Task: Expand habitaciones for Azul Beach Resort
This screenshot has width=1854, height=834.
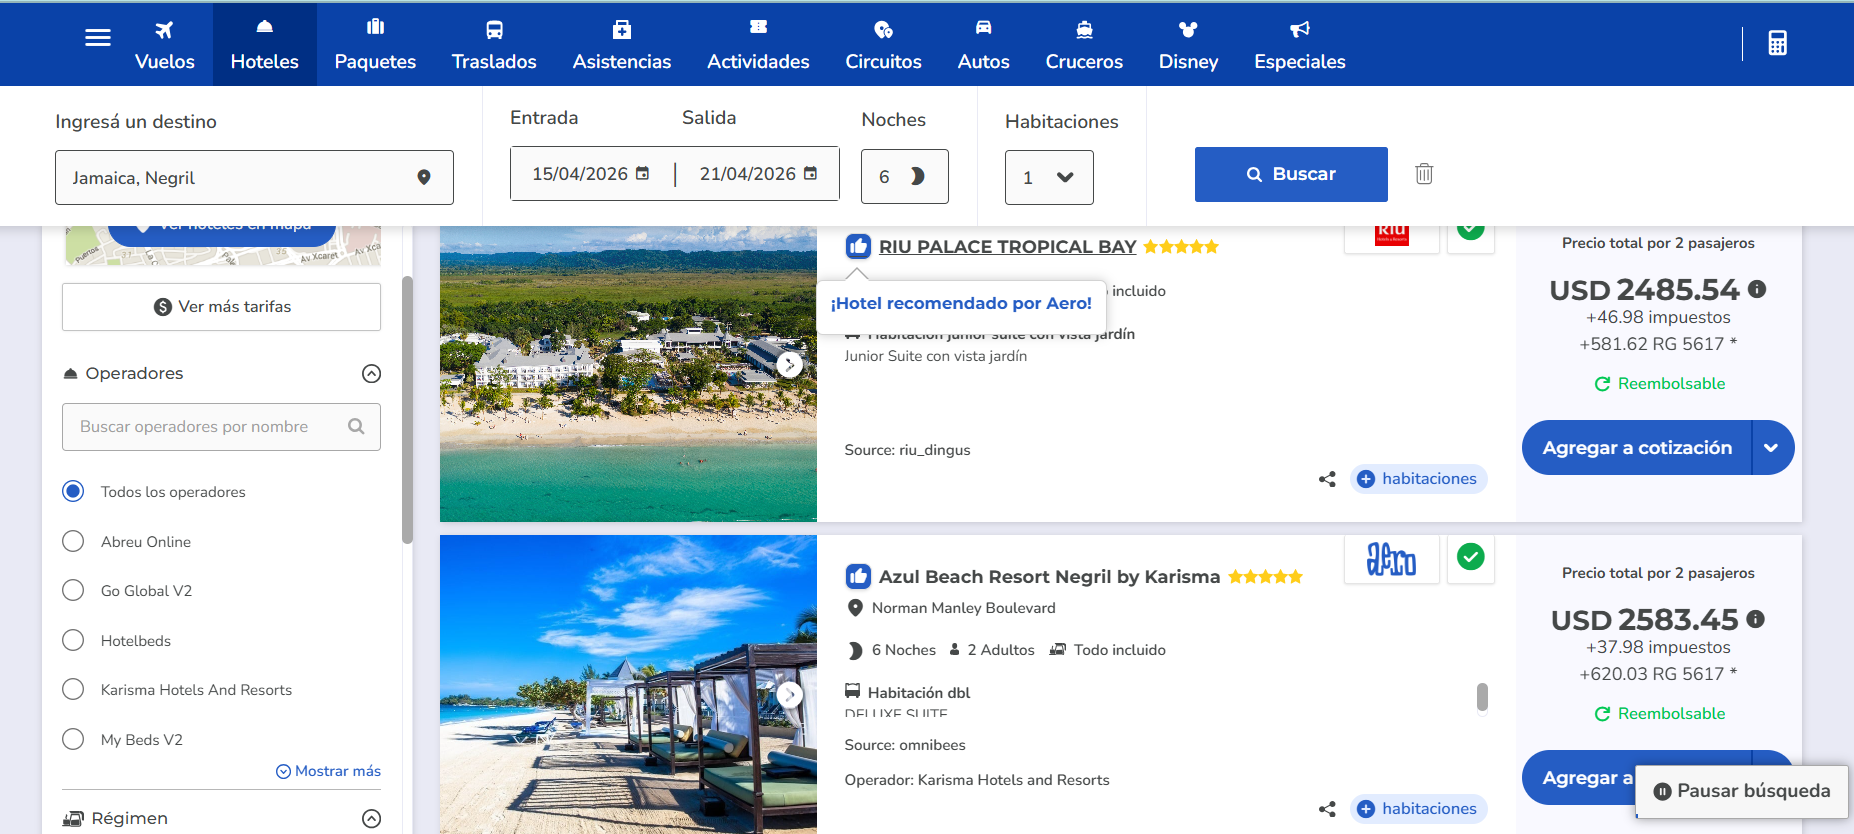Action: (x=1419, y=809)
